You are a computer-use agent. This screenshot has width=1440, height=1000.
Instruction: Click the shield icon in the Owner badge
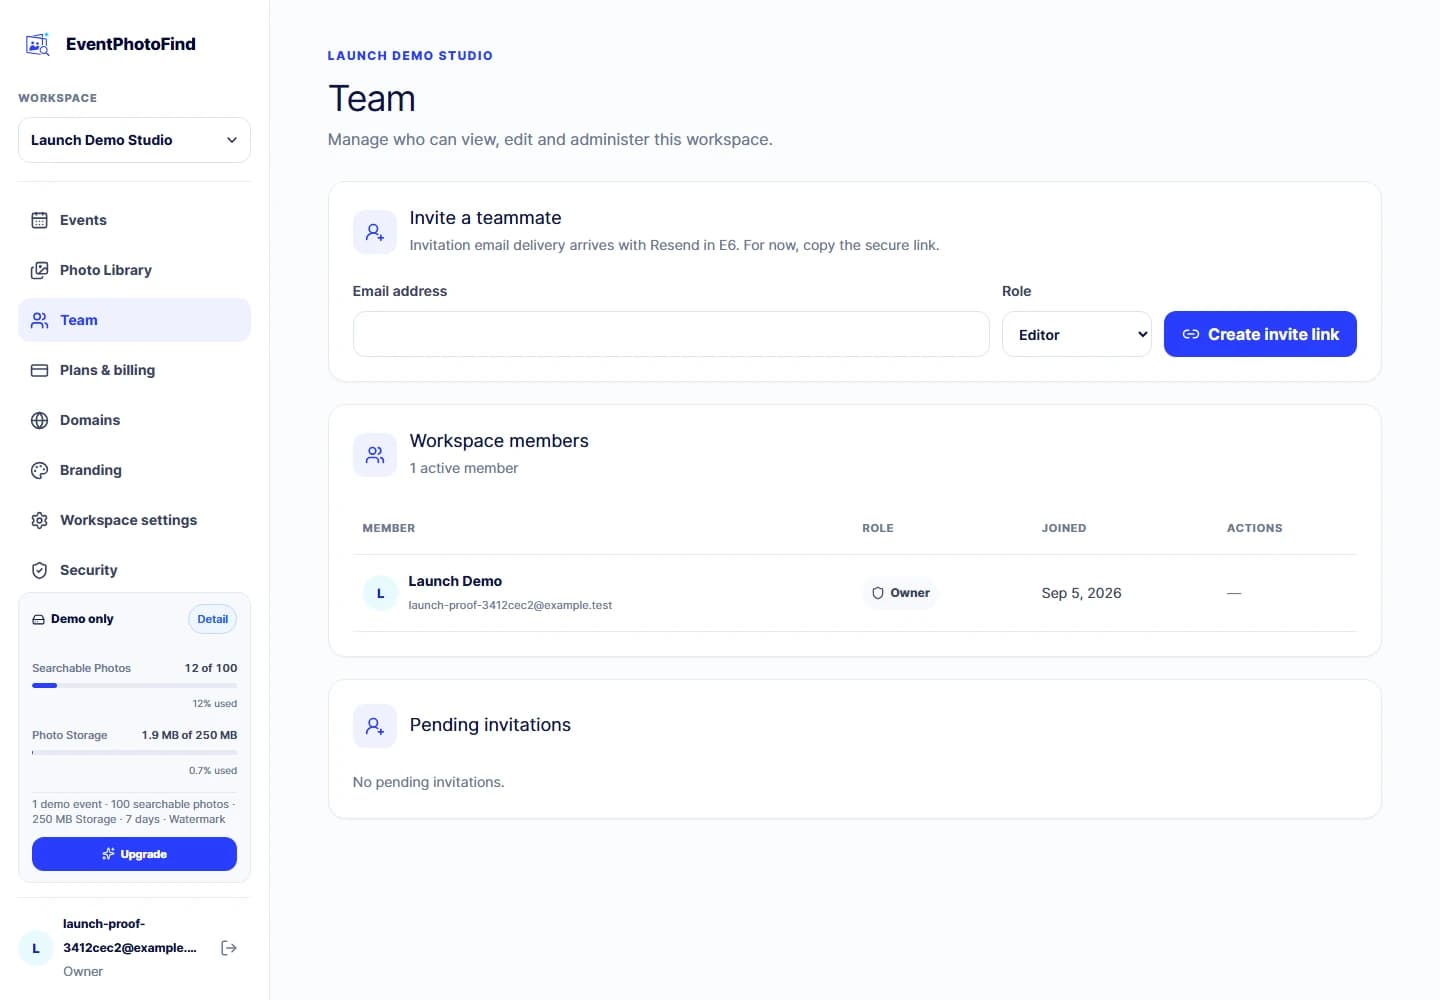point(878,593)
